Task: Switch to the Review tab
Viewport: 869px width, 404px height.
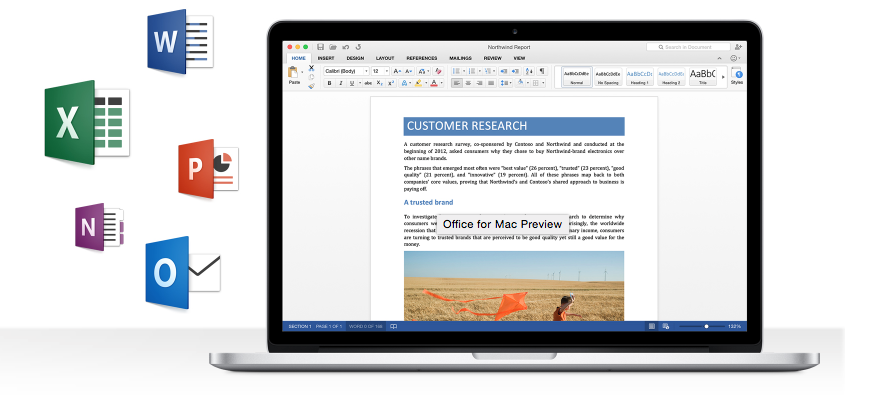Action: pyautogui.click(x=493, y=58)
